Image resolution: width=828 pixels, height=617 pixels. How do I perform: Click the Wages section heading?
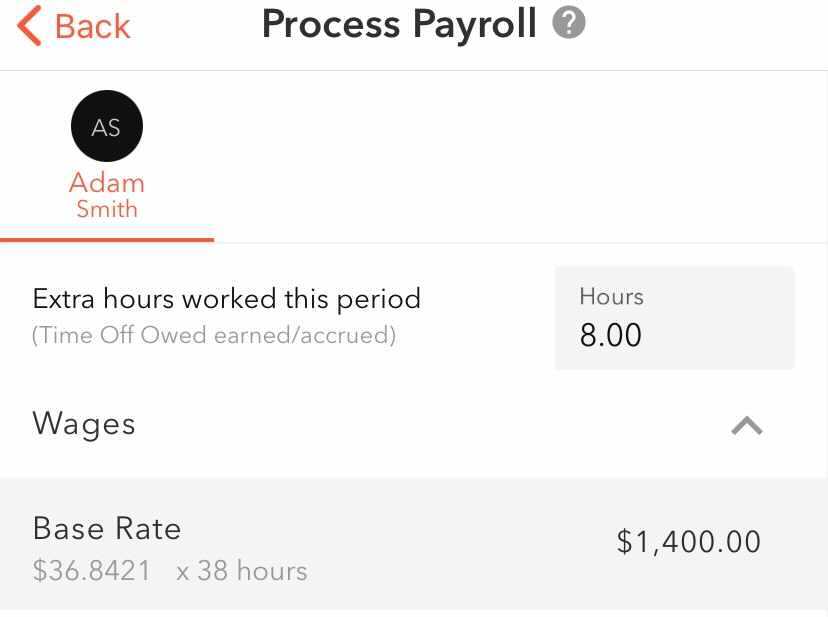coord(84,424)
